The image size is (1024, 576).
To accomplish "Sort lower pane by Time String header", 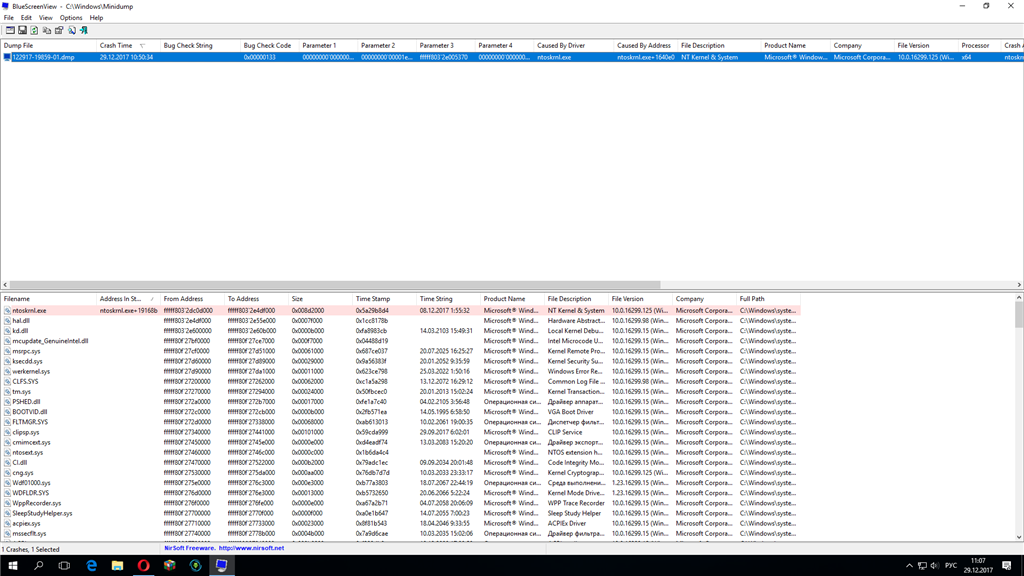I will [448, 299].
